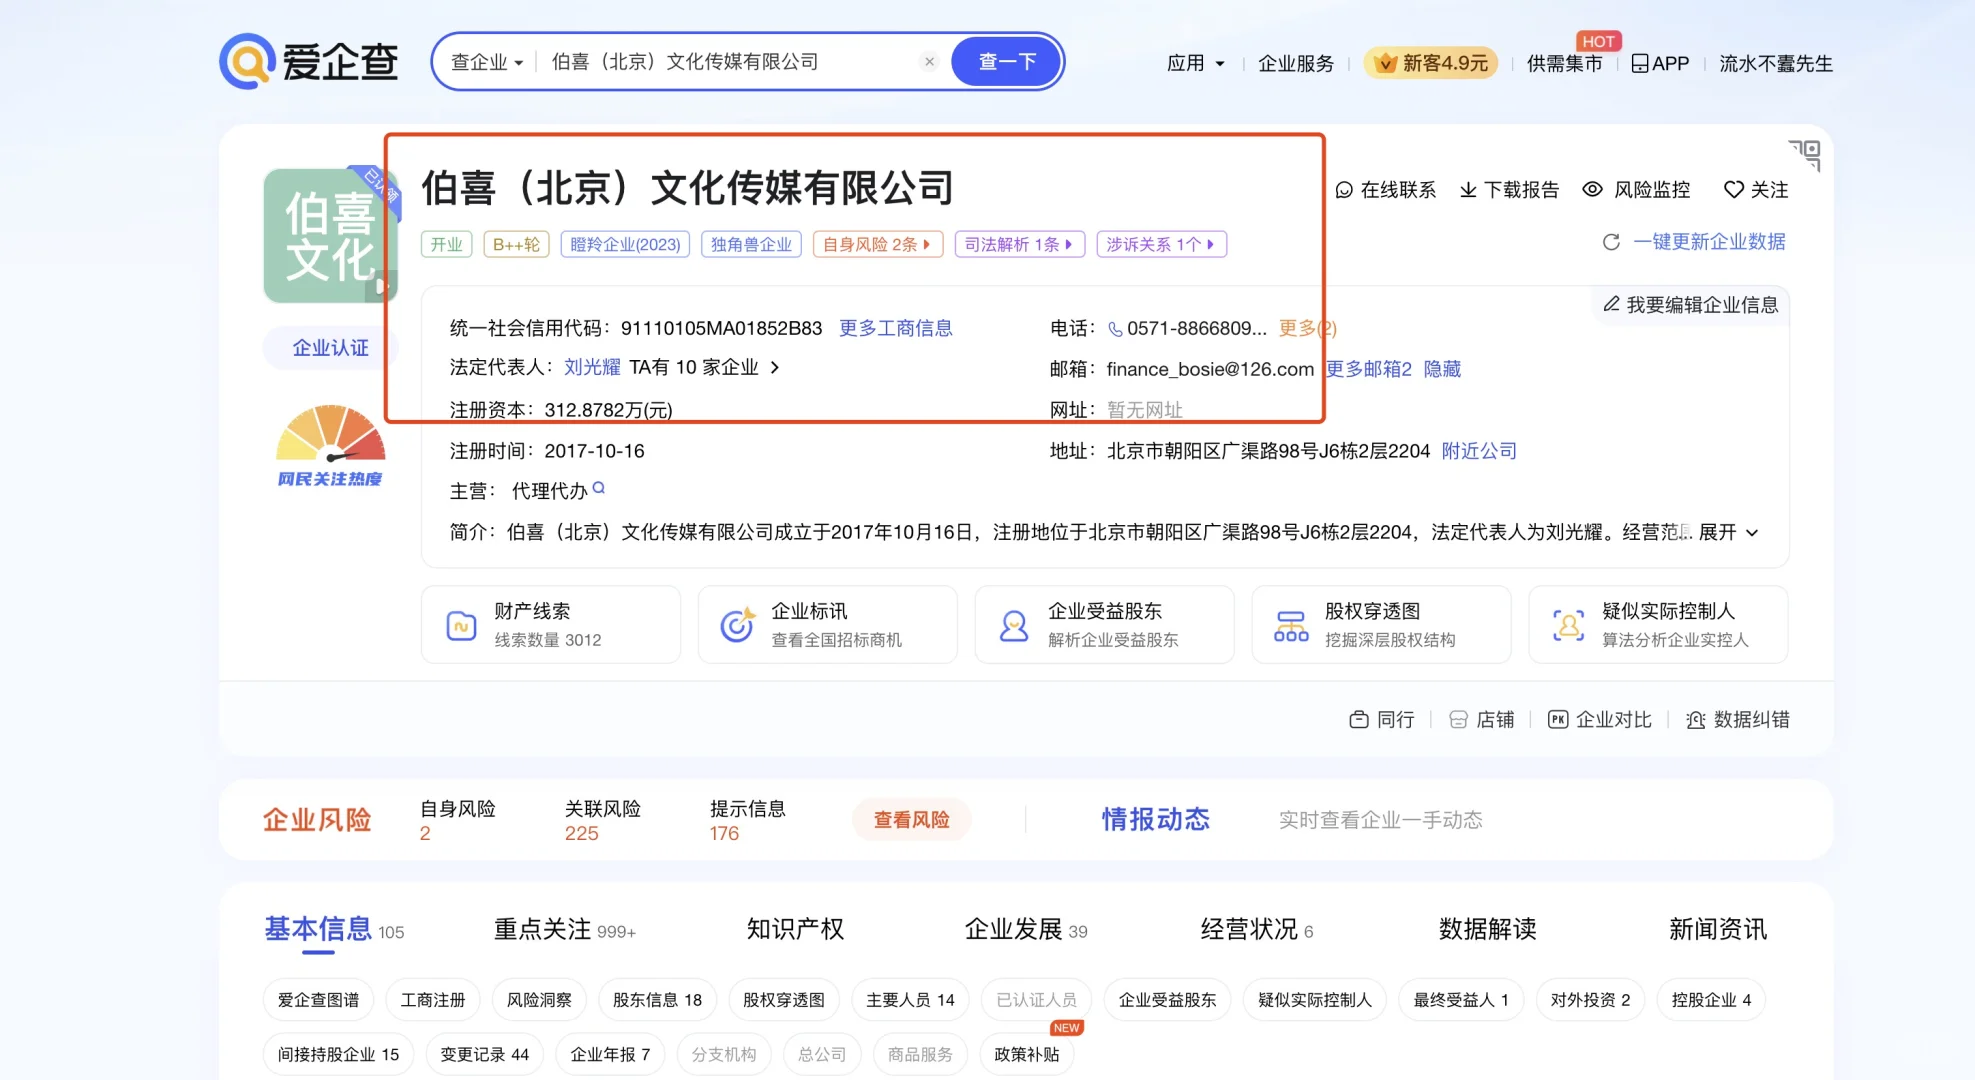Switch to the 新闻资讯 tab
This screenshot has width=1975, height=1080.
tap(1717, 930)
